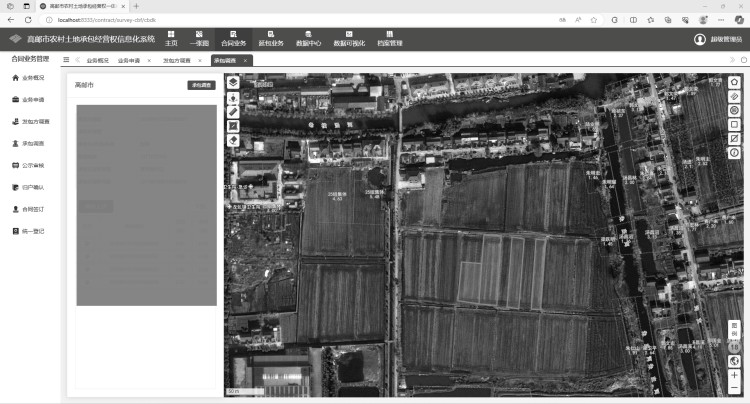The width and height of the screenshot is (750, 404).
Task: Select the rectangle draw tool on right toolbar
Action: click(x=734, y=124)
